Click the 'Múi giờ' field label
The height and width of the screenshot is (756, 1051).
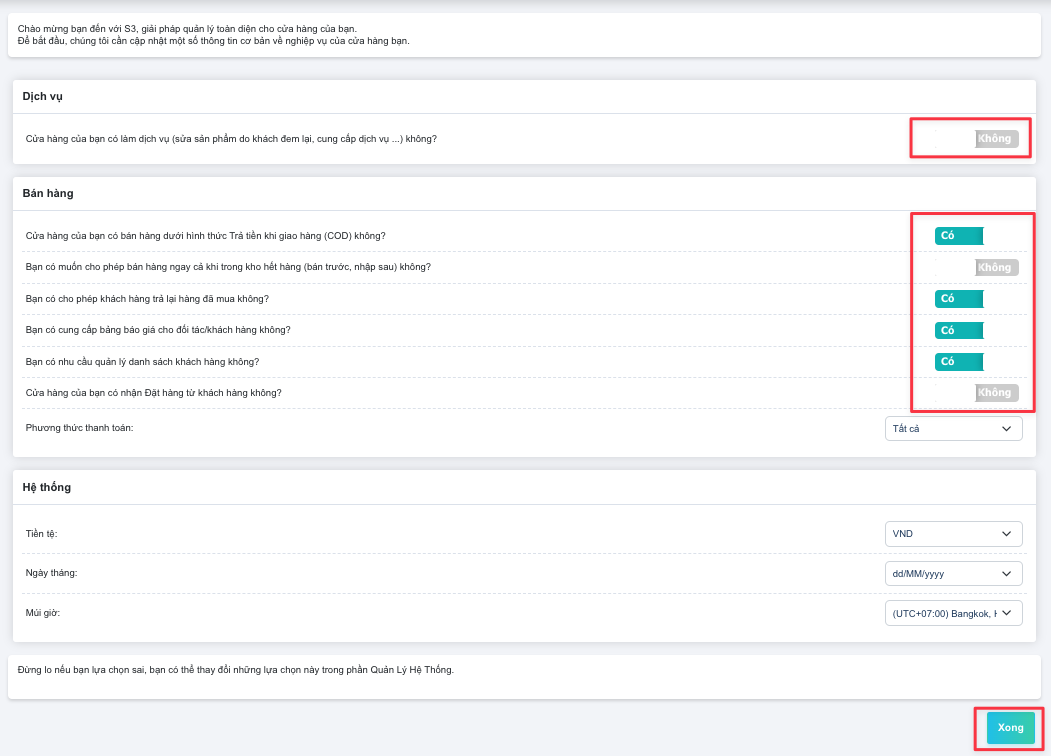43,612
